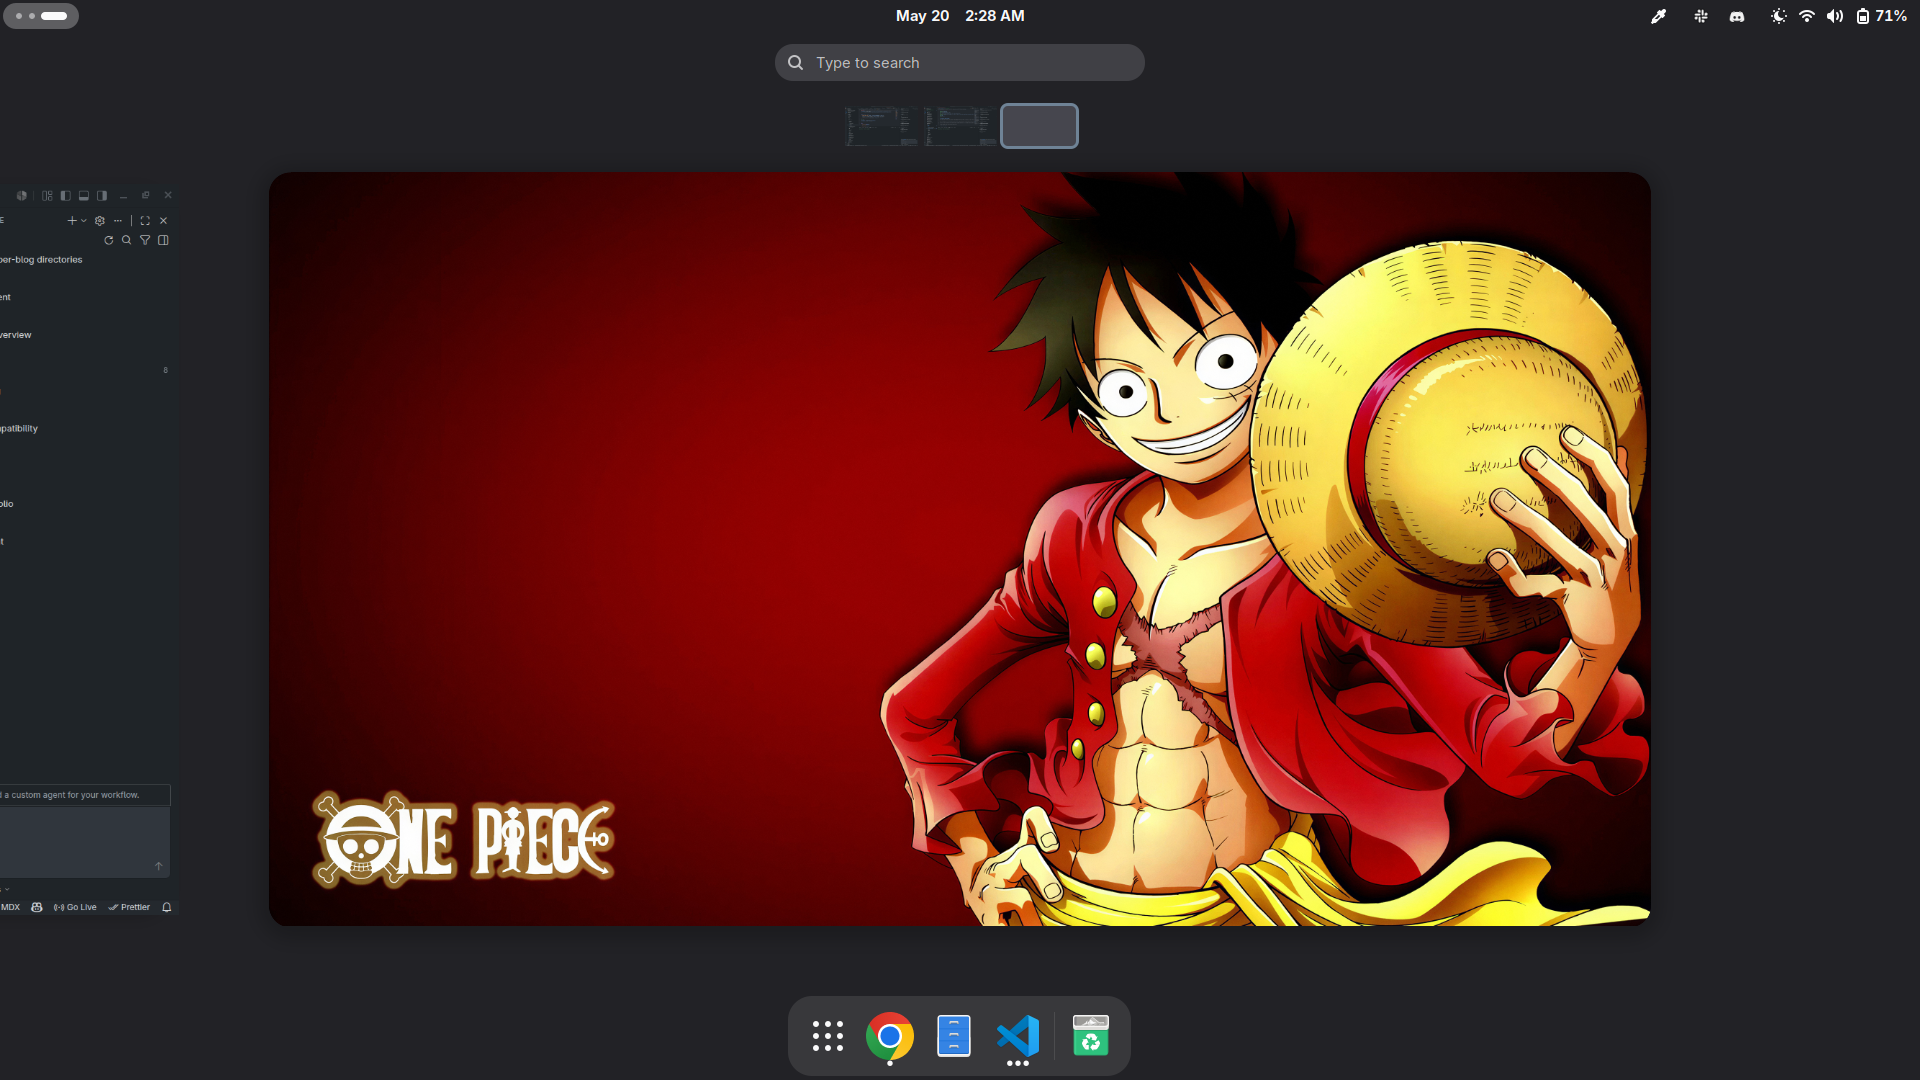
Task: Open the Wi-Fi status icon
Action: [x=1806, y=16]
